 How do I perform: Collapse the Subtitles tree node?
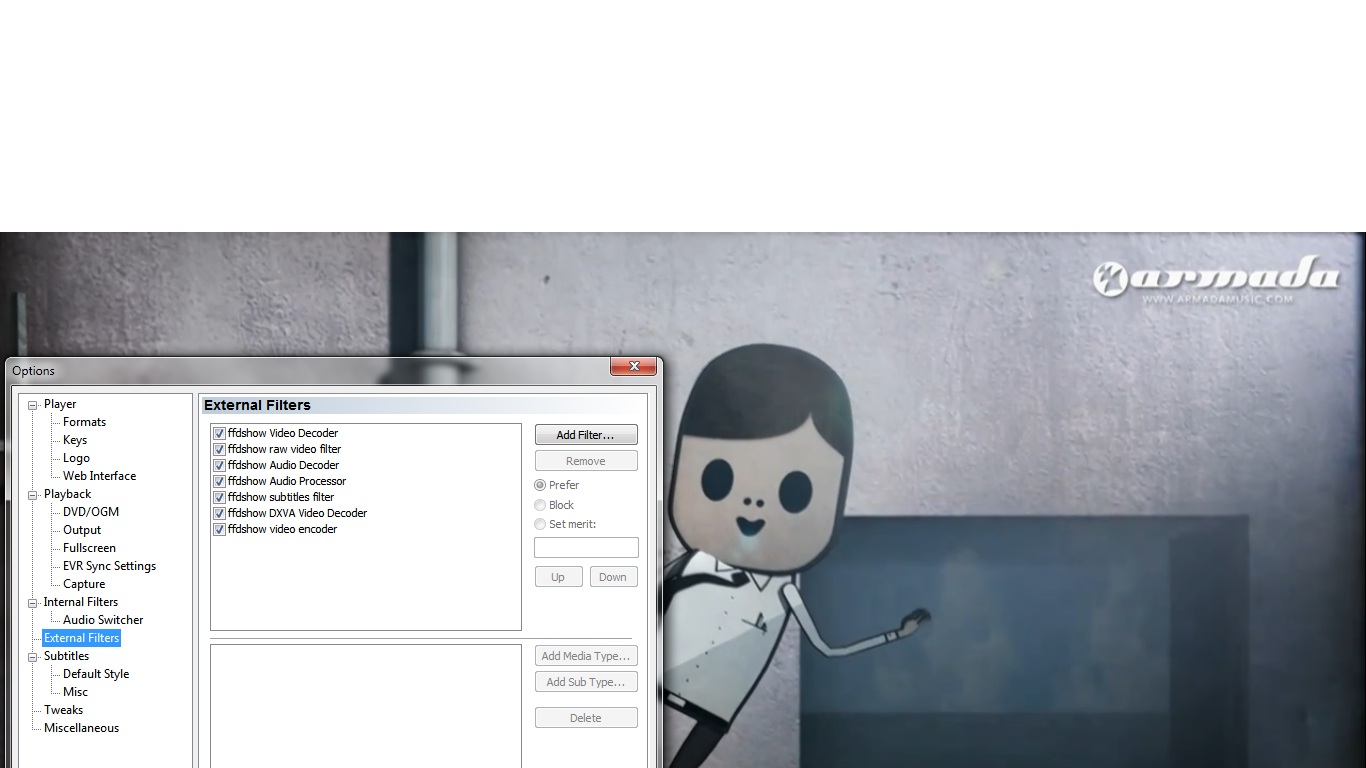32,657
